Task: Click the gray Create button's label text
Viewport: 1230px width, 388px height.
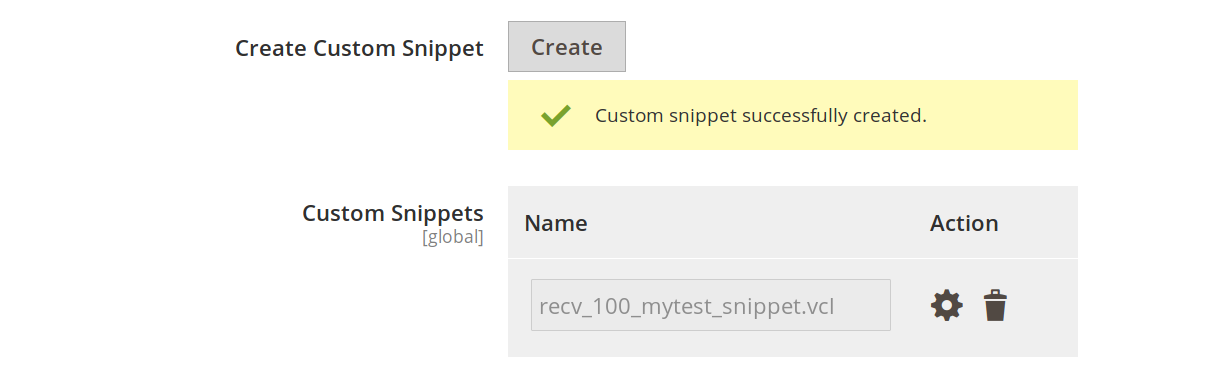Action: (567, 47)
